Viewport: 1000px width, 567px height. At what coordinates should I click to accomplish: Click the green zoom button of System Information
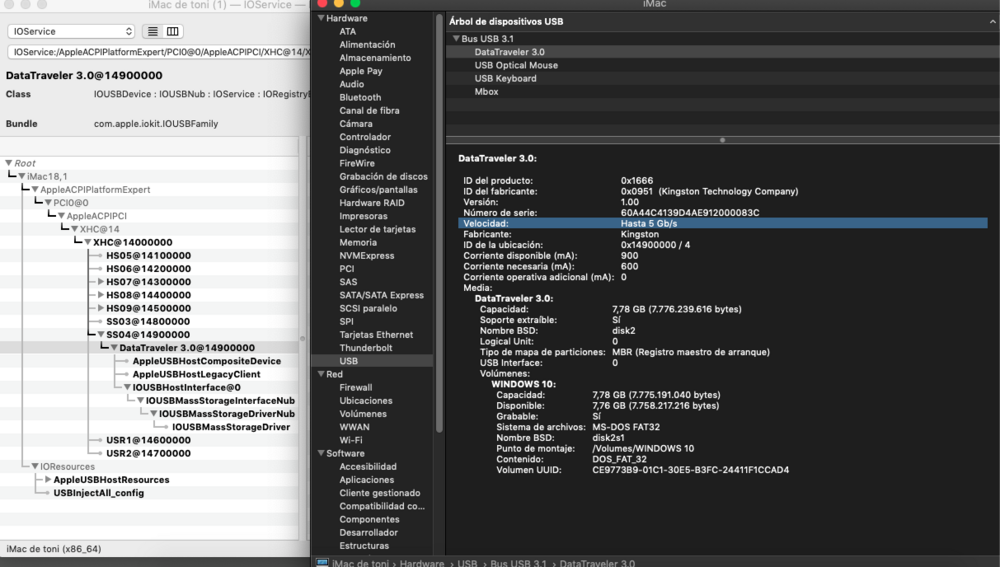(355, 4)
